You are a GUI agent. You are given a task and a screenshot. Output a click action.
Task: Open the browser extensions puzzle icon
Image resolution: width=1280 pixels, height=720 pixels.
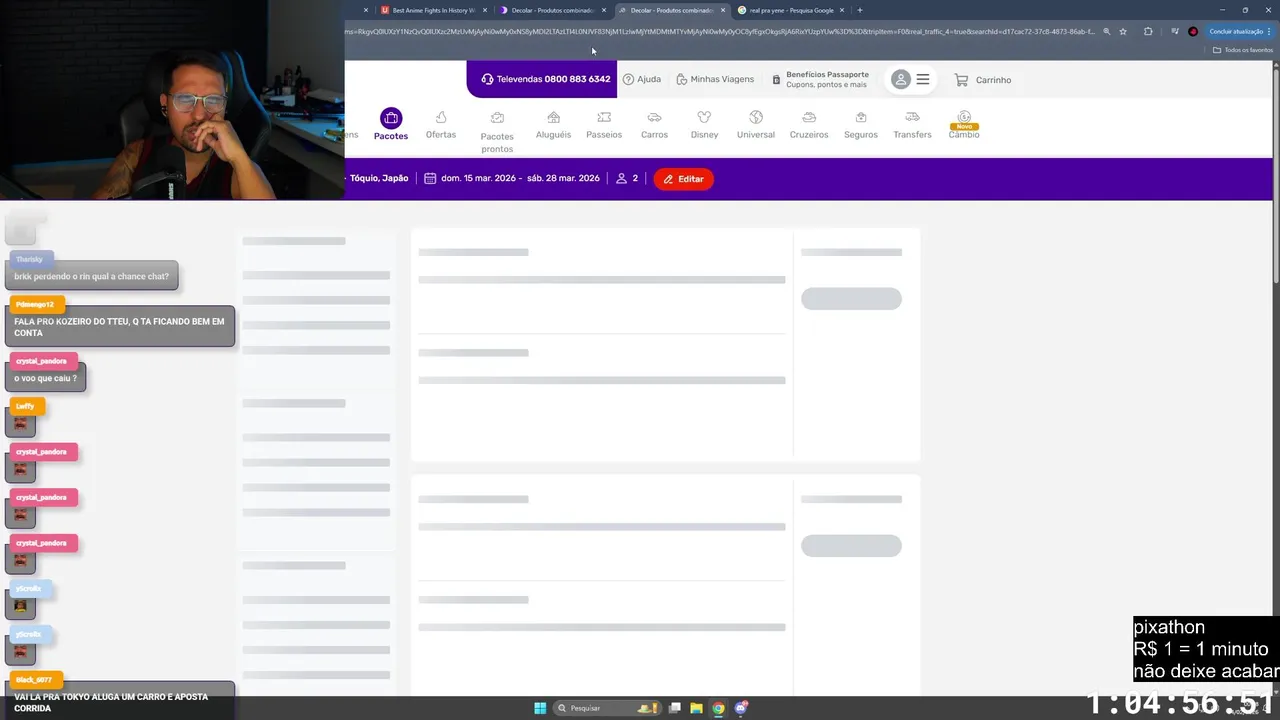[x=1148, y=31]
